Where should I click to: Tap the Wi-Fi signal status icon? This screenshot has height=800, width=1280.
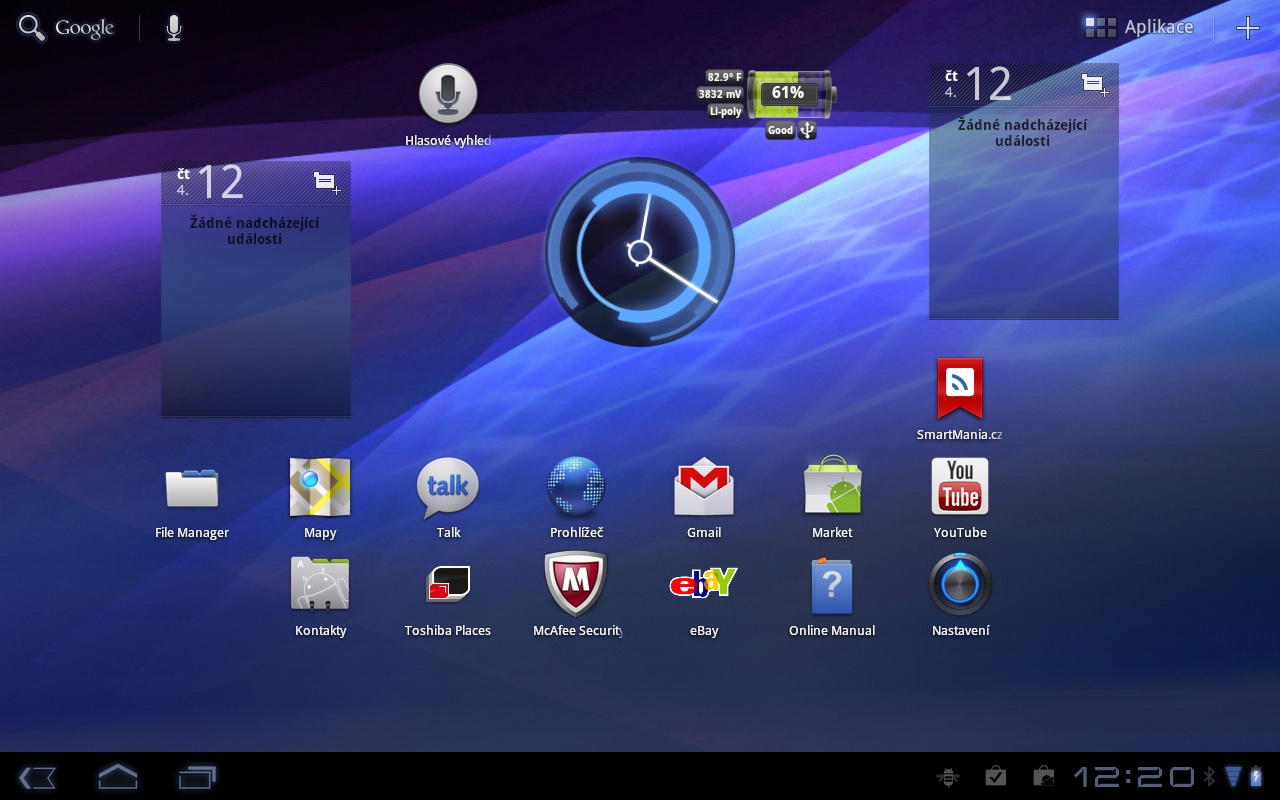pos(1232,776)
